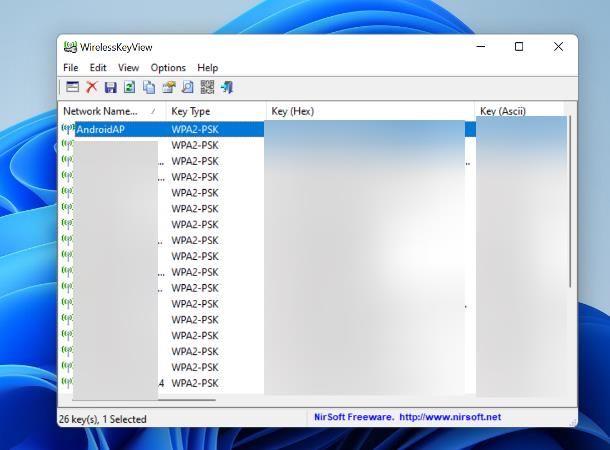Minimize the WirelessKeyView window
Image resolution: width=610 pixels, height=450 pixels.
[481, 47]
